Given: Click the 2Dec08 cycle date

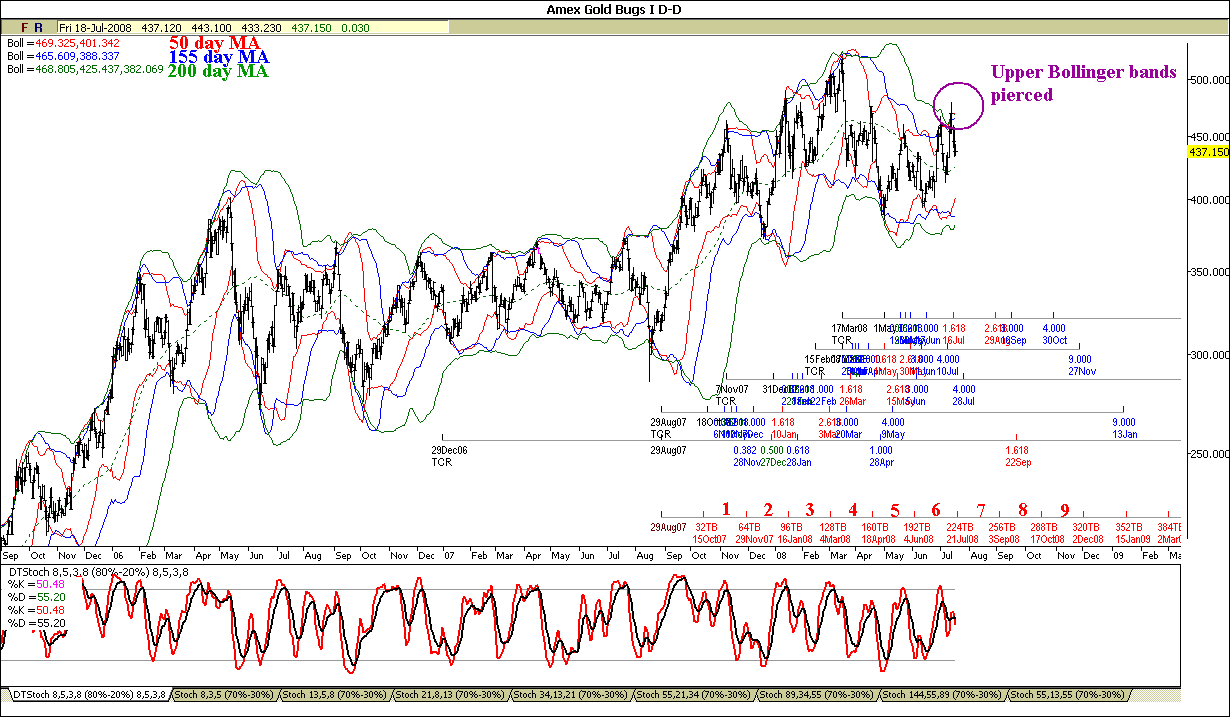Looking at the screenshot, I should (1087, 539).
